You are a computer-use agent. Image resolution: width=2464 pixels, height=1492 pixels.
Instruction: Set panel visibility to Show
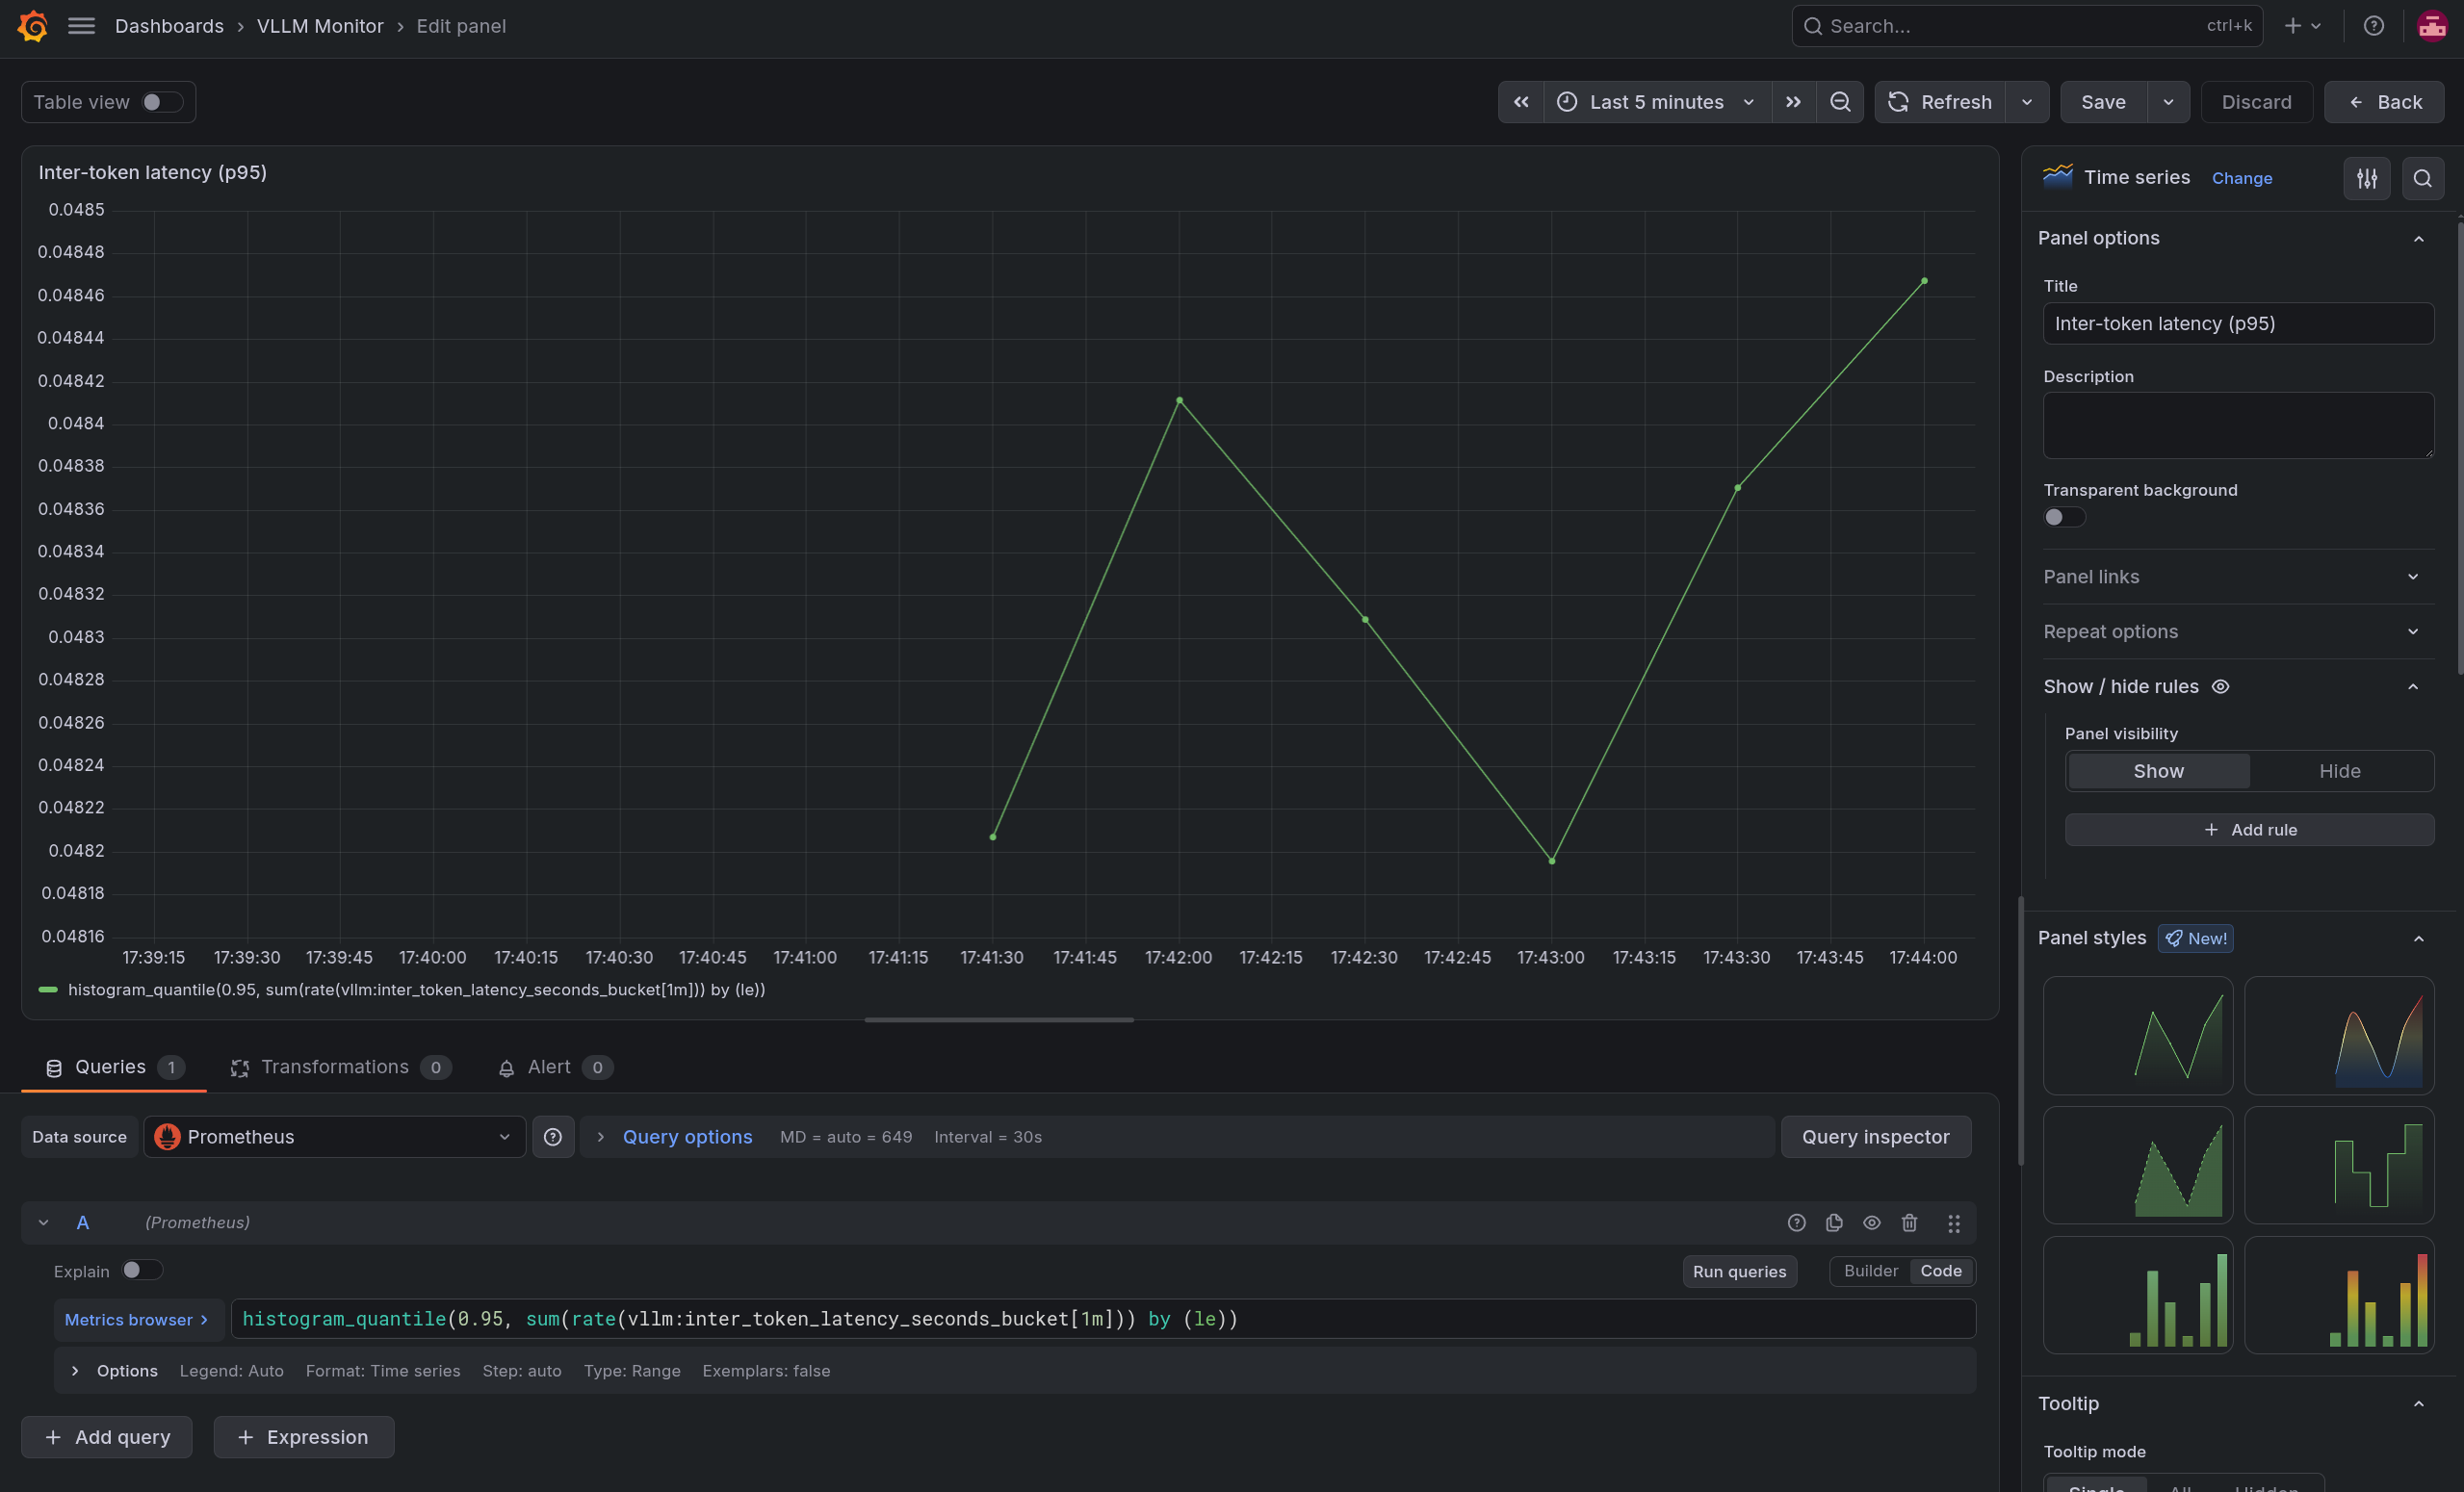point(2158,771)
